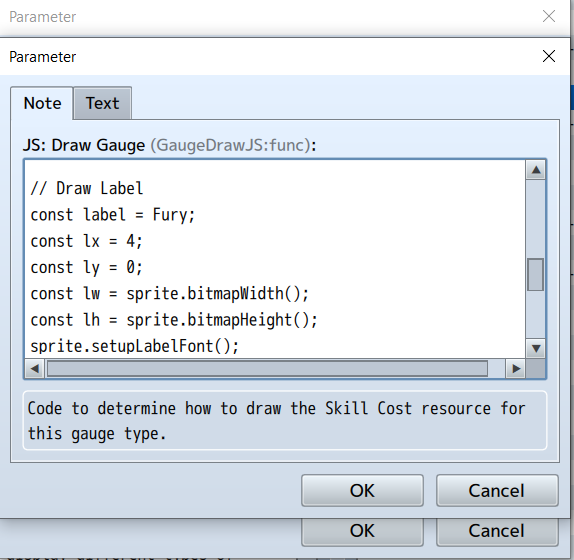
Task: Click the 'sprite.setupLabelFont();' line
Action: coord(134,346)
